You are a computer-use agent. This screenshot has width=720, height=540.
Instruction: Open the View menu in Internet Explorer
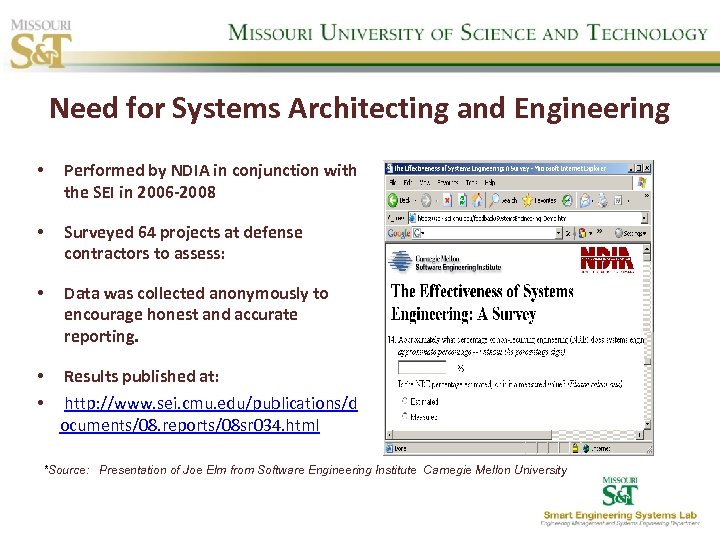point(424,183)
